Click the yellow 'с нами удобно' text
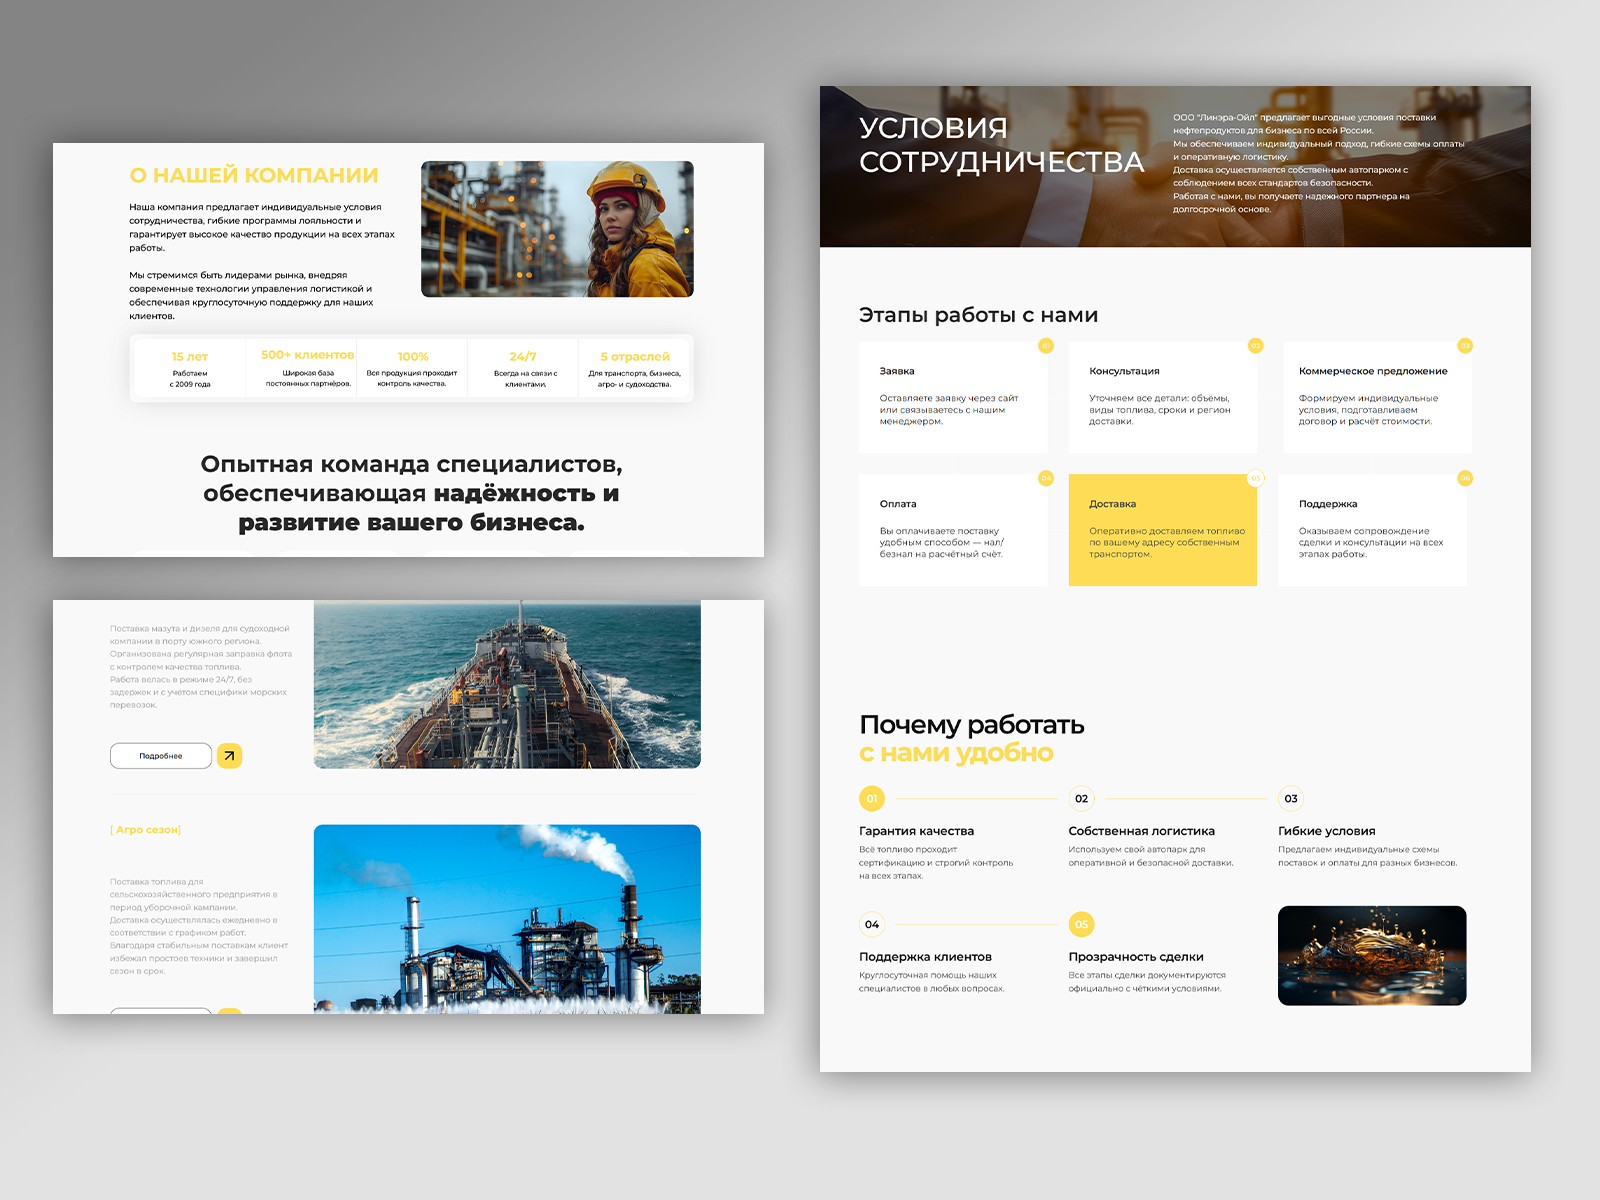 click(x=956, y=753)
